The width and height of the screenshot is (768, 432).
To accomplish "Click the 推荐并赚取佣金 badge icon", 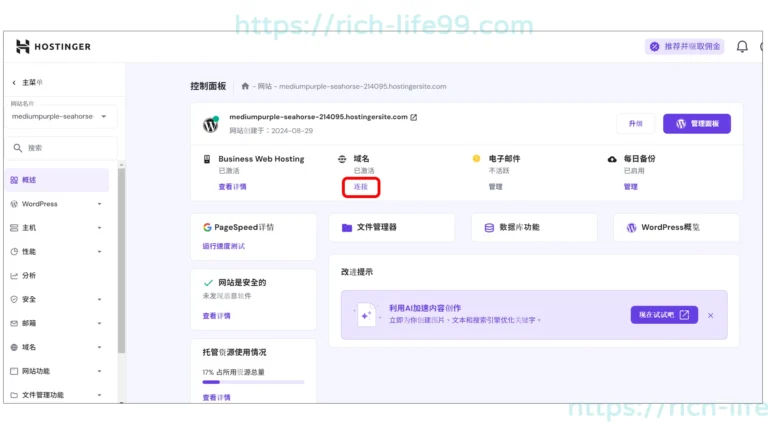I will pos(654,47).
